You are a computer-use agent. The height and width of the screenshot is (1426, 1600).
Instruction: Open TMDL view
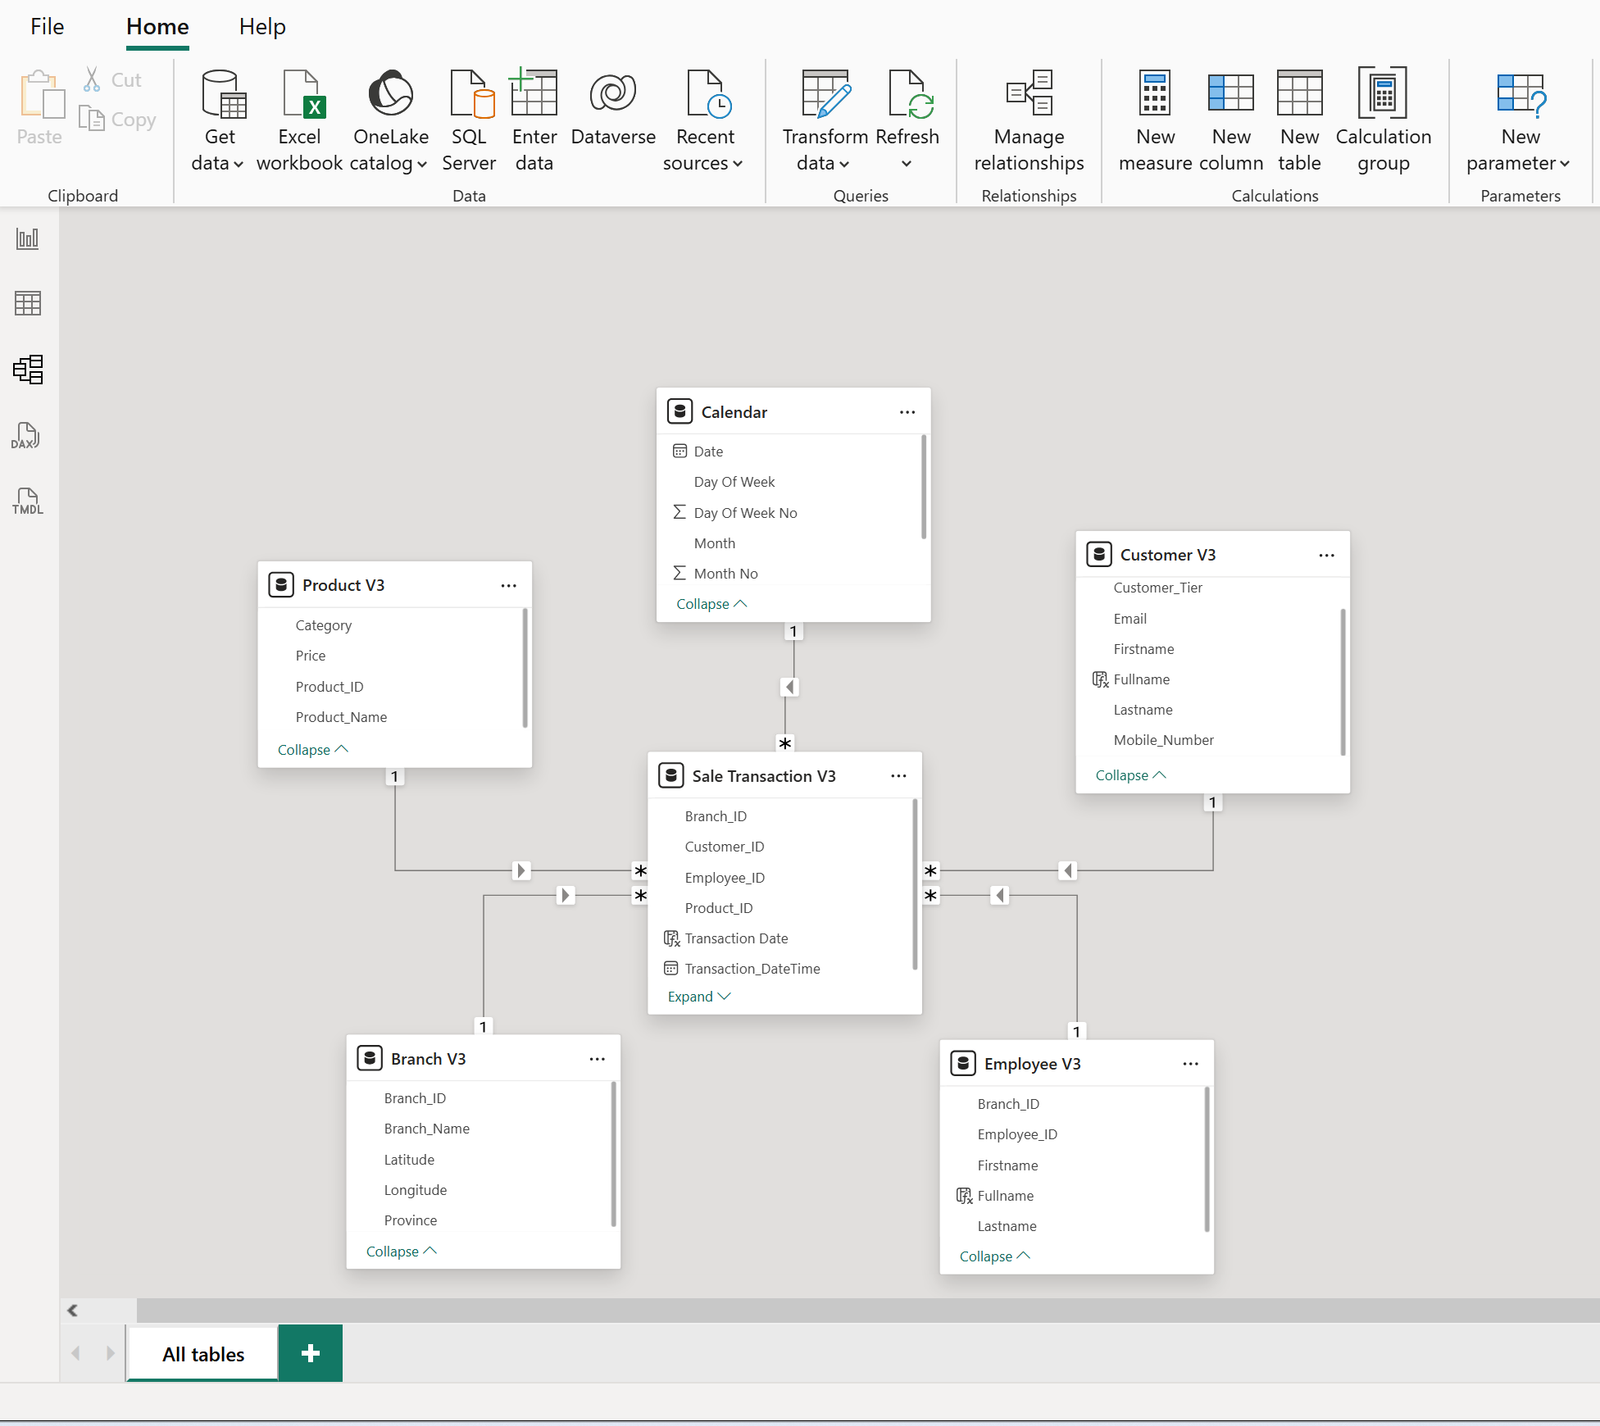click(28, 501)
